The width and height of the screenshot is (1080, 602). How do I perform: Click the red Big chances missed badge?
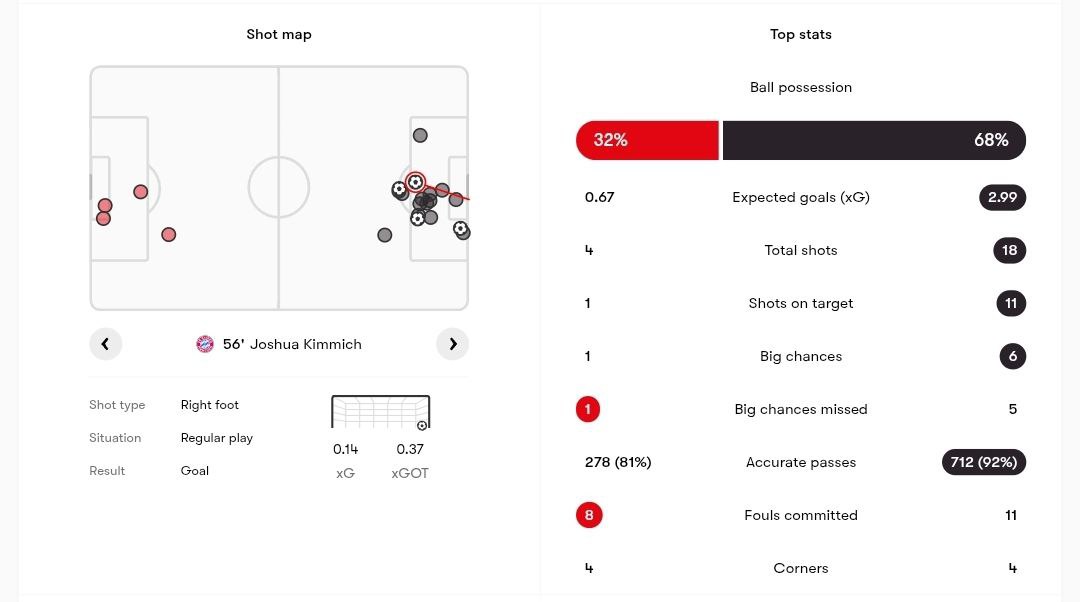[x=588, y=409]
